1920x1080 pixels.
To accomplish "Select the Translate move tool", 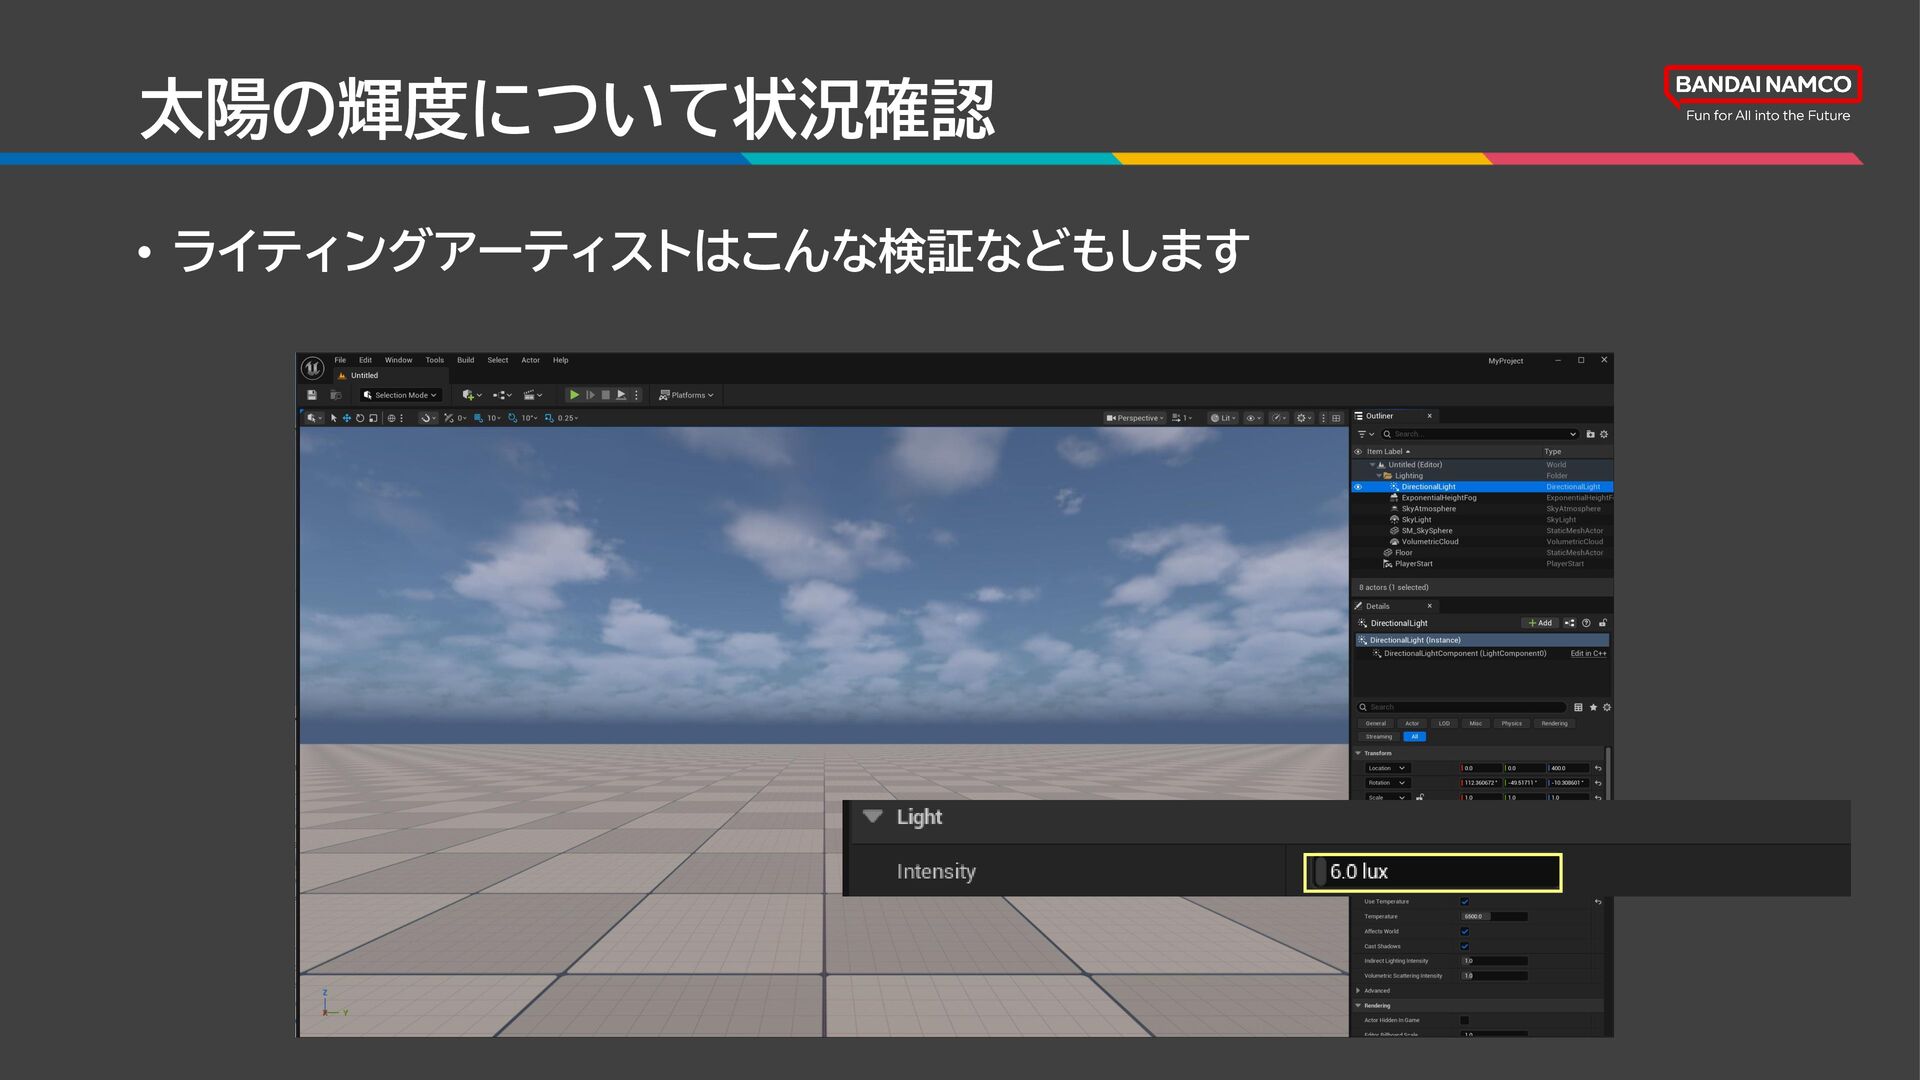I will pos(347,418).
